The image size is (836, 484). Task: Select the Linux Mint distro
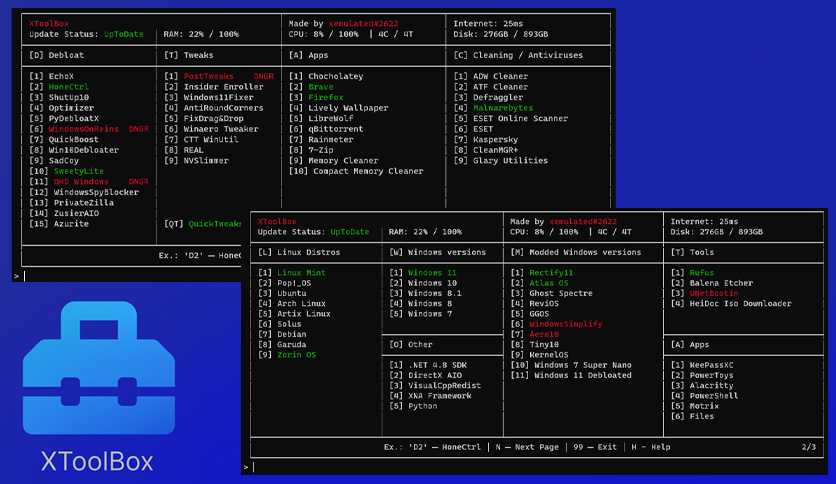(292, 272)
